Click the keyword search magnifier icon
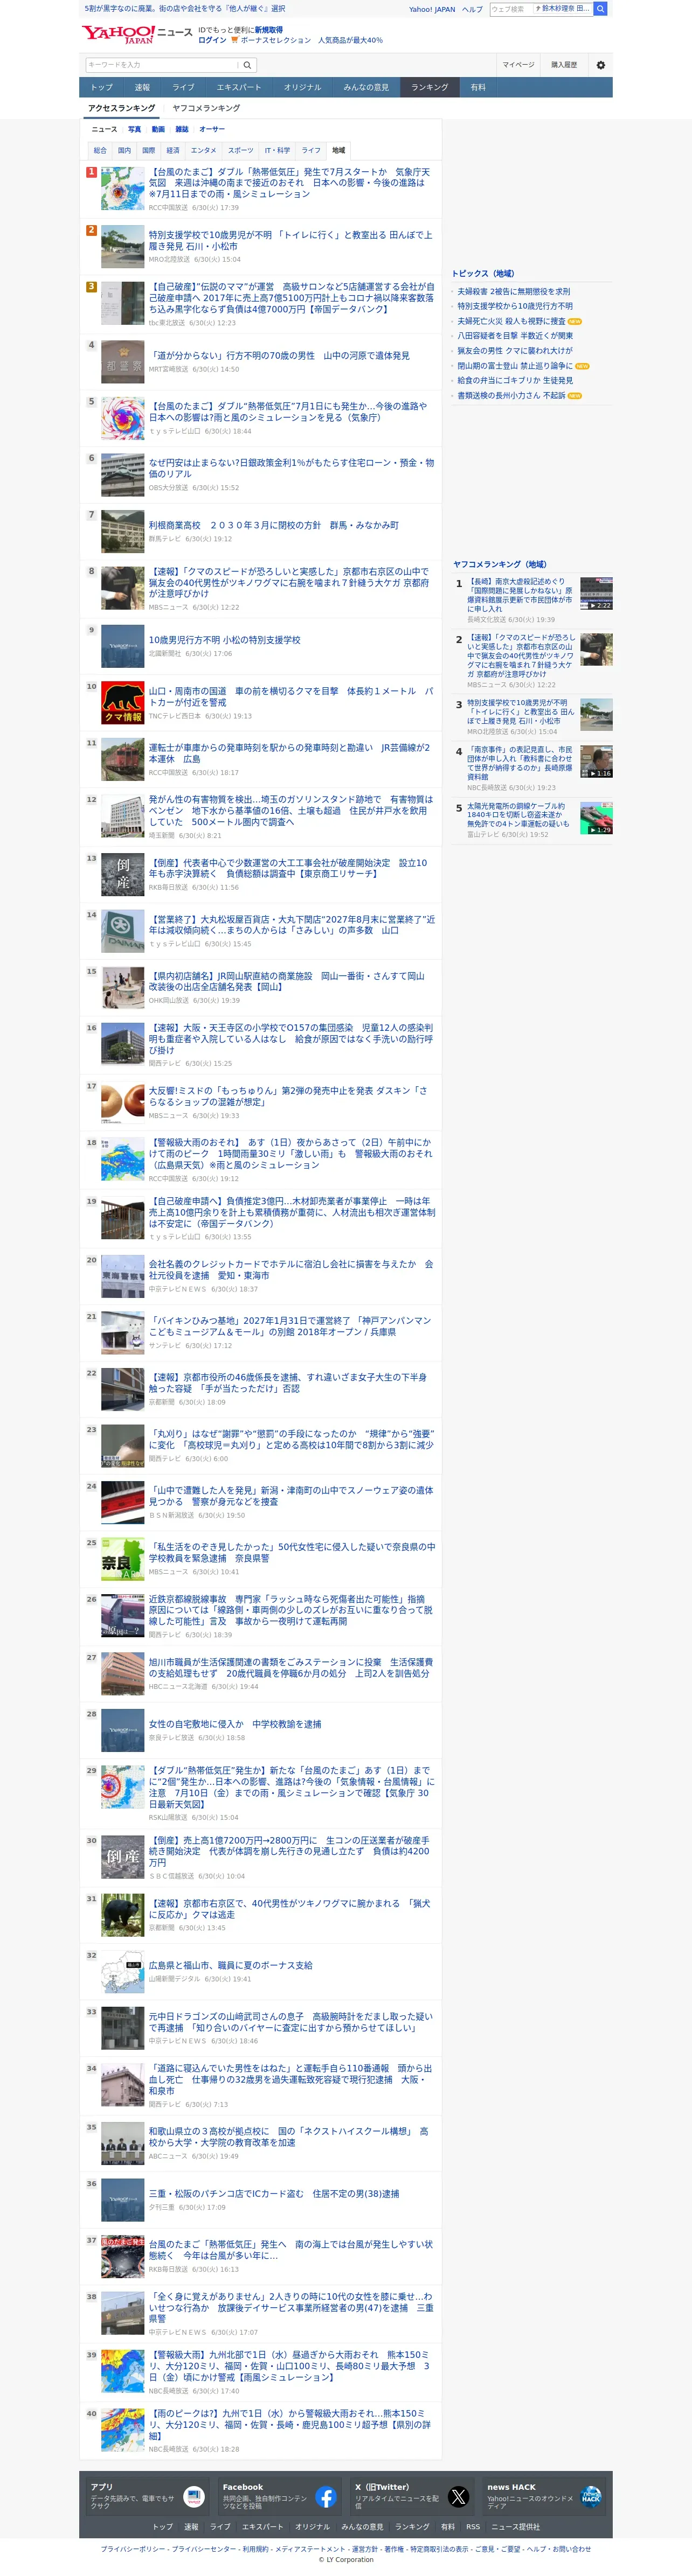Screen dimensions: 692x2576 (247, 65)
